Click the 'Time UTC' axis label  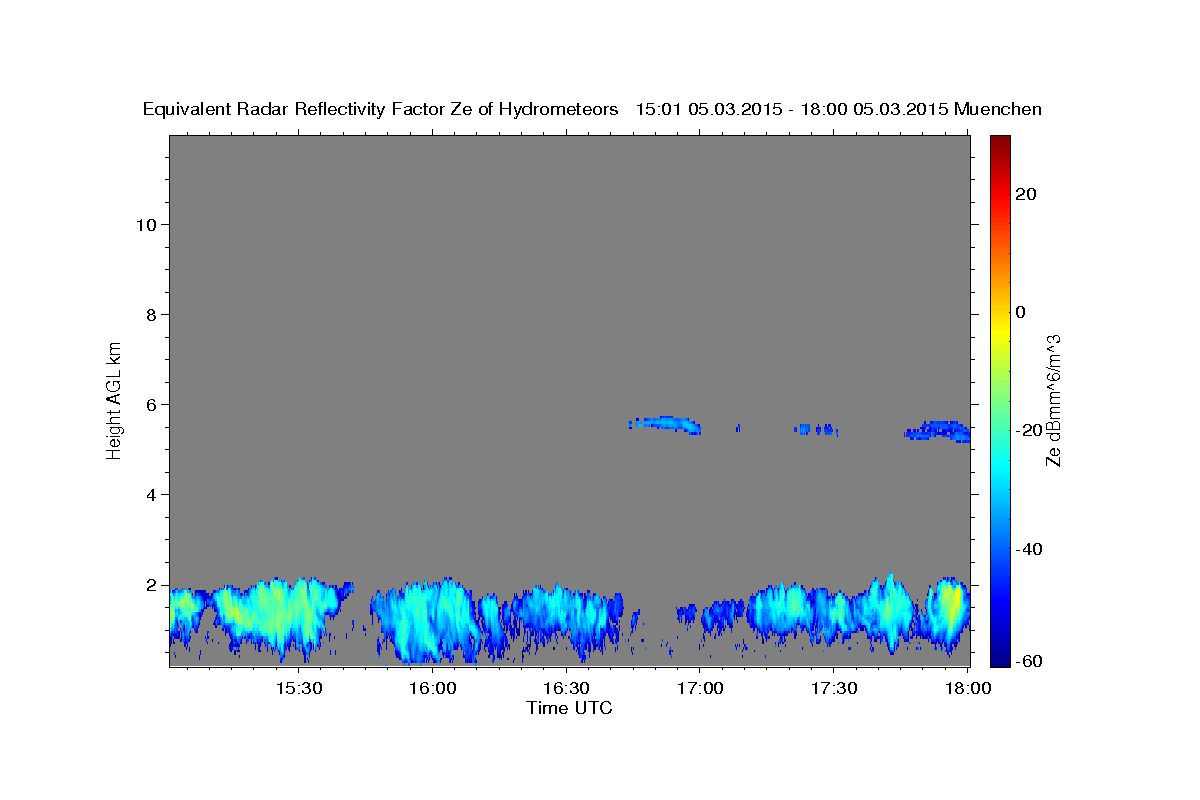pyautogui.click(x=569, y=708)
